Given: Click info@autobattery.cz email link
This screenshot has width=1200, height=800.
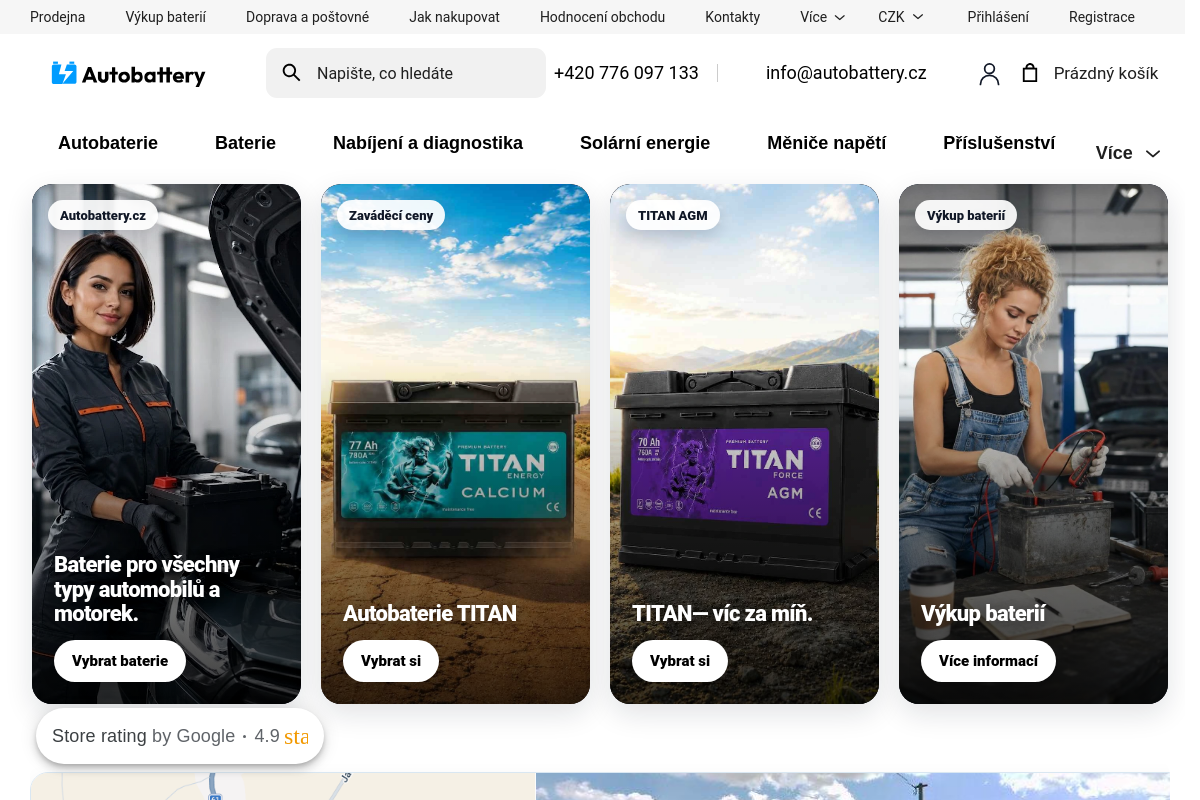Looking at the screenshot, I should tap(846, 73).
